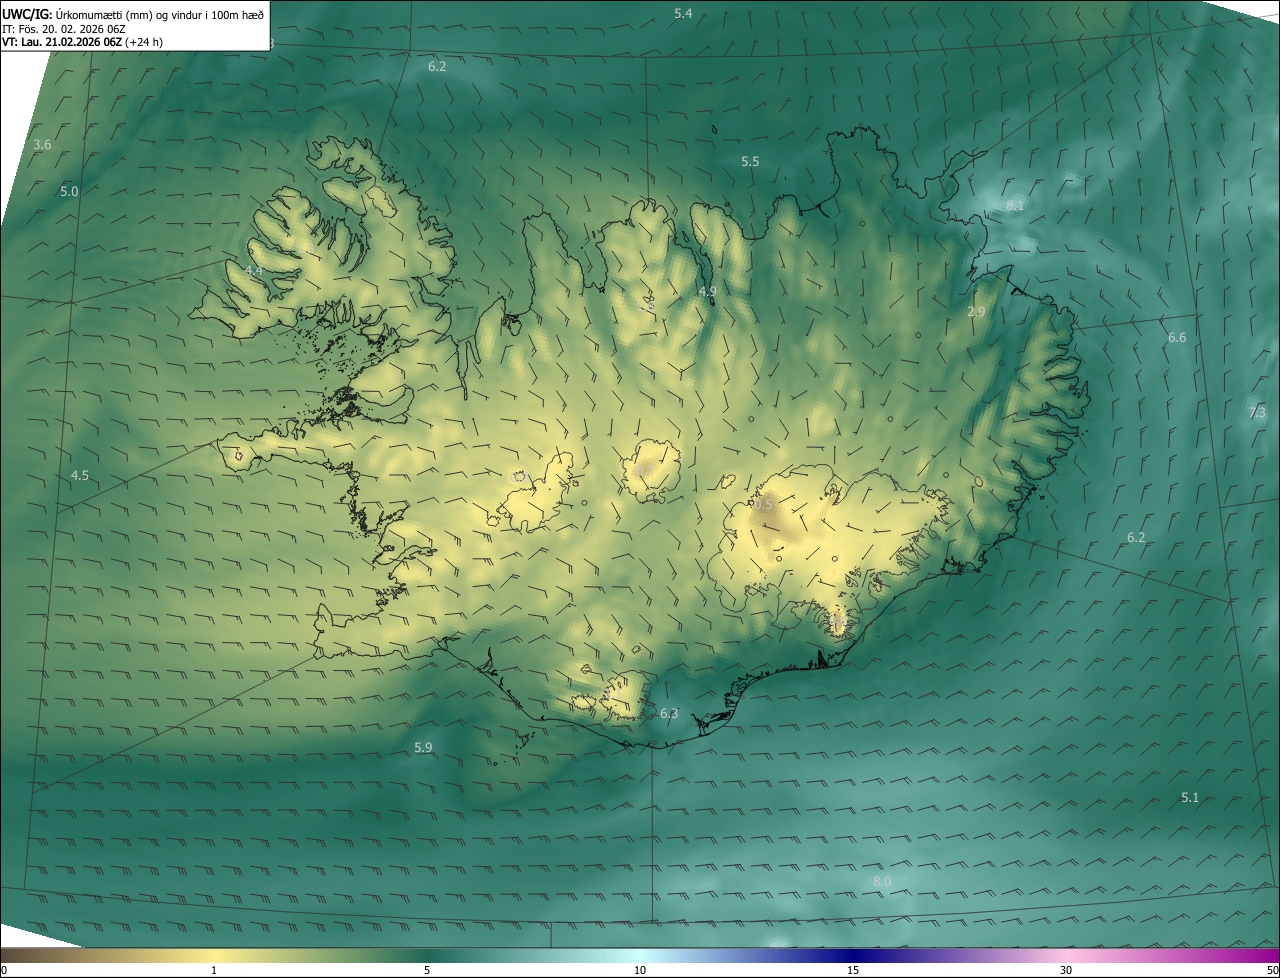This screenshot has width=1280, height=978.
Task: Click the "UWC/IG: Úrkomumætti (mm)" title line
Action: click(x=133, y=13)
